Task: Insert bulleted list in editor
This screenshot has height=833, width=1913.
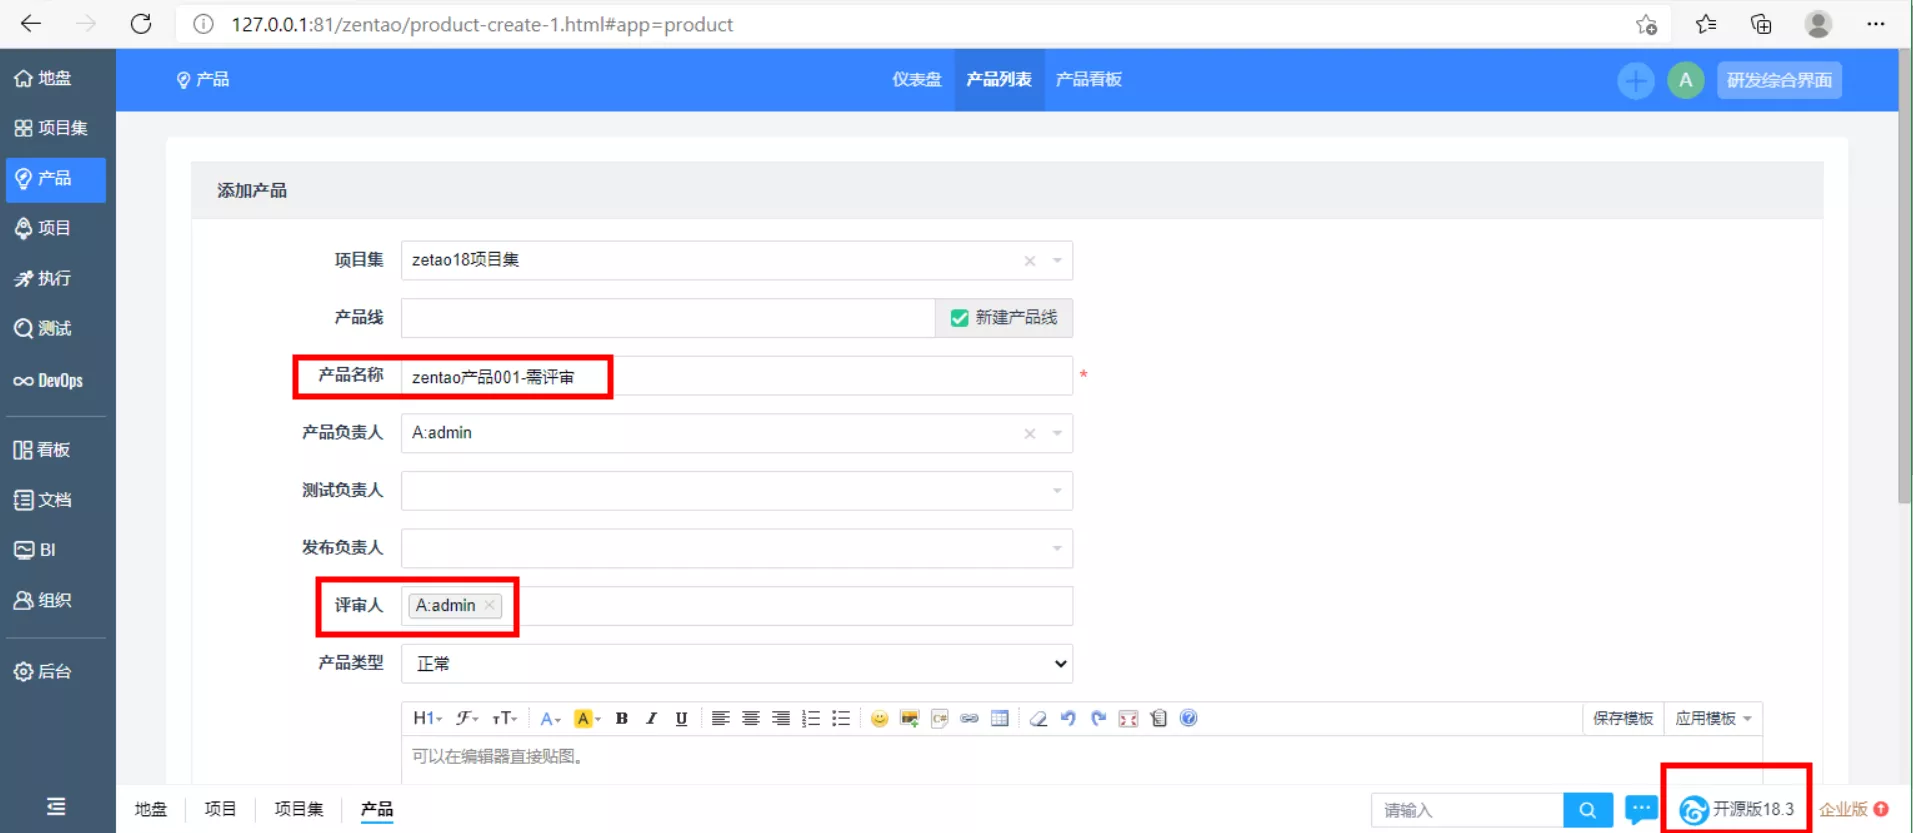Action: coord(841,718)
